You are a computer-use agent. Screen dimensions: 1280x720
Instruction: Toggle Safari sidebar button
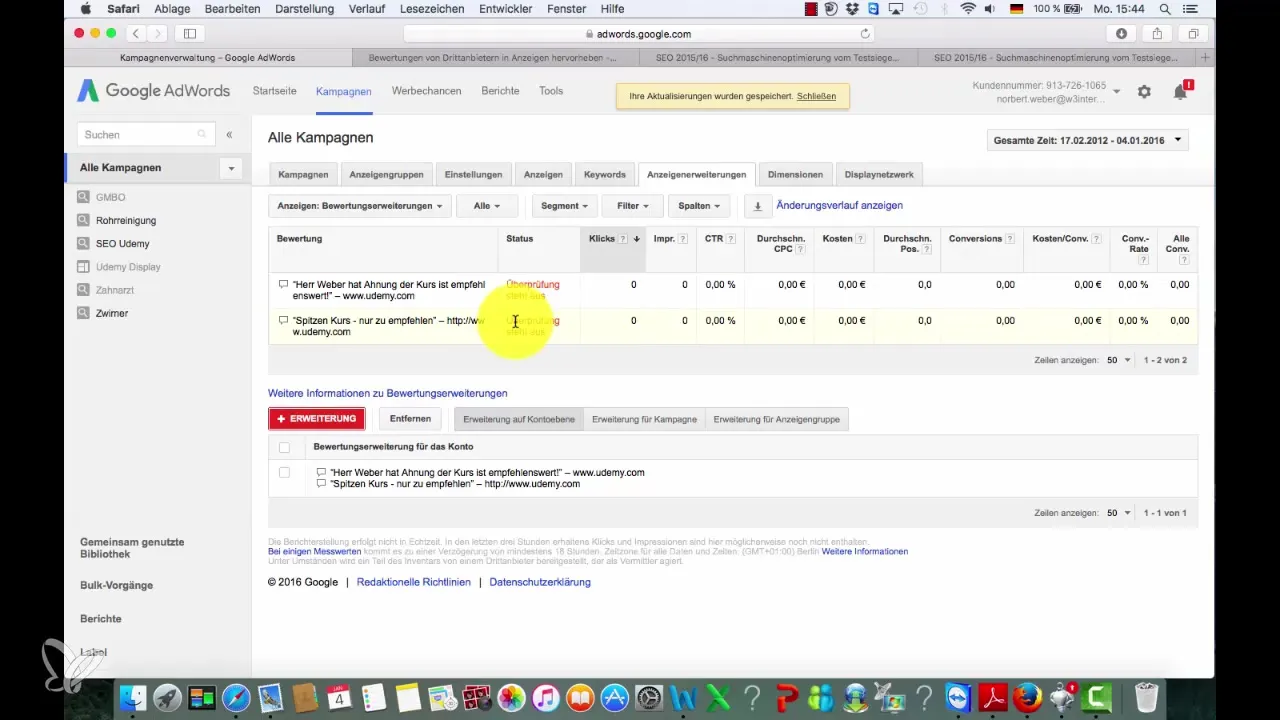point(188,33)
